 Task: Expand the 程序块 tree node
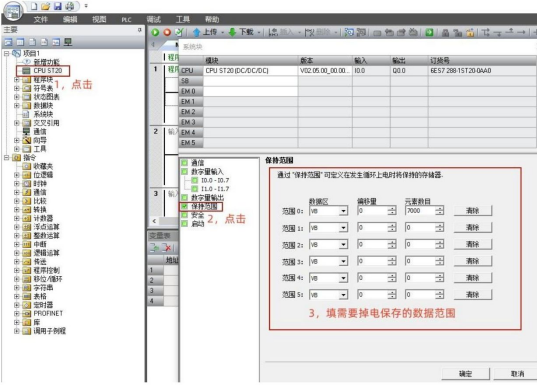pos(16,79)
